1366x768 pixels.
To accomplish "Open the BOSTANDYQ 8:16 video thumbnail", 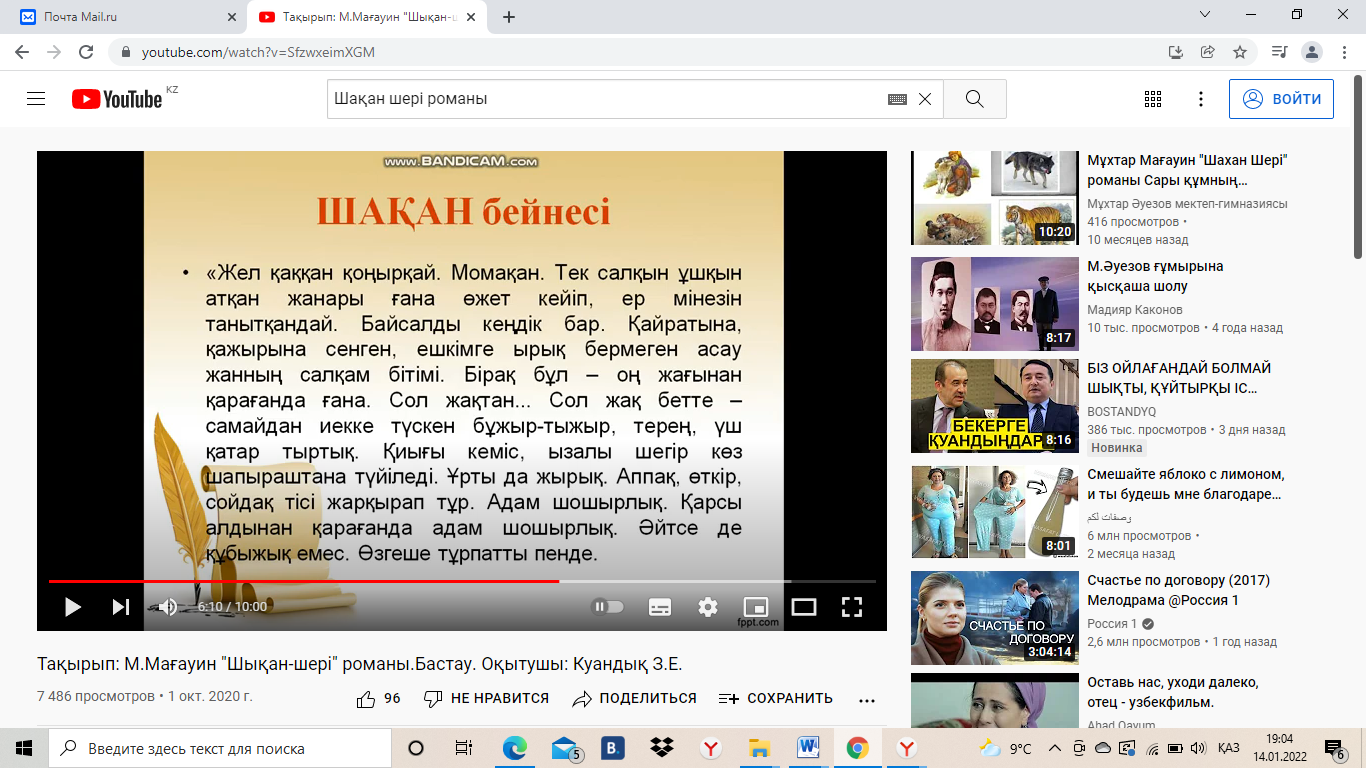I will (x=995, y=406).
